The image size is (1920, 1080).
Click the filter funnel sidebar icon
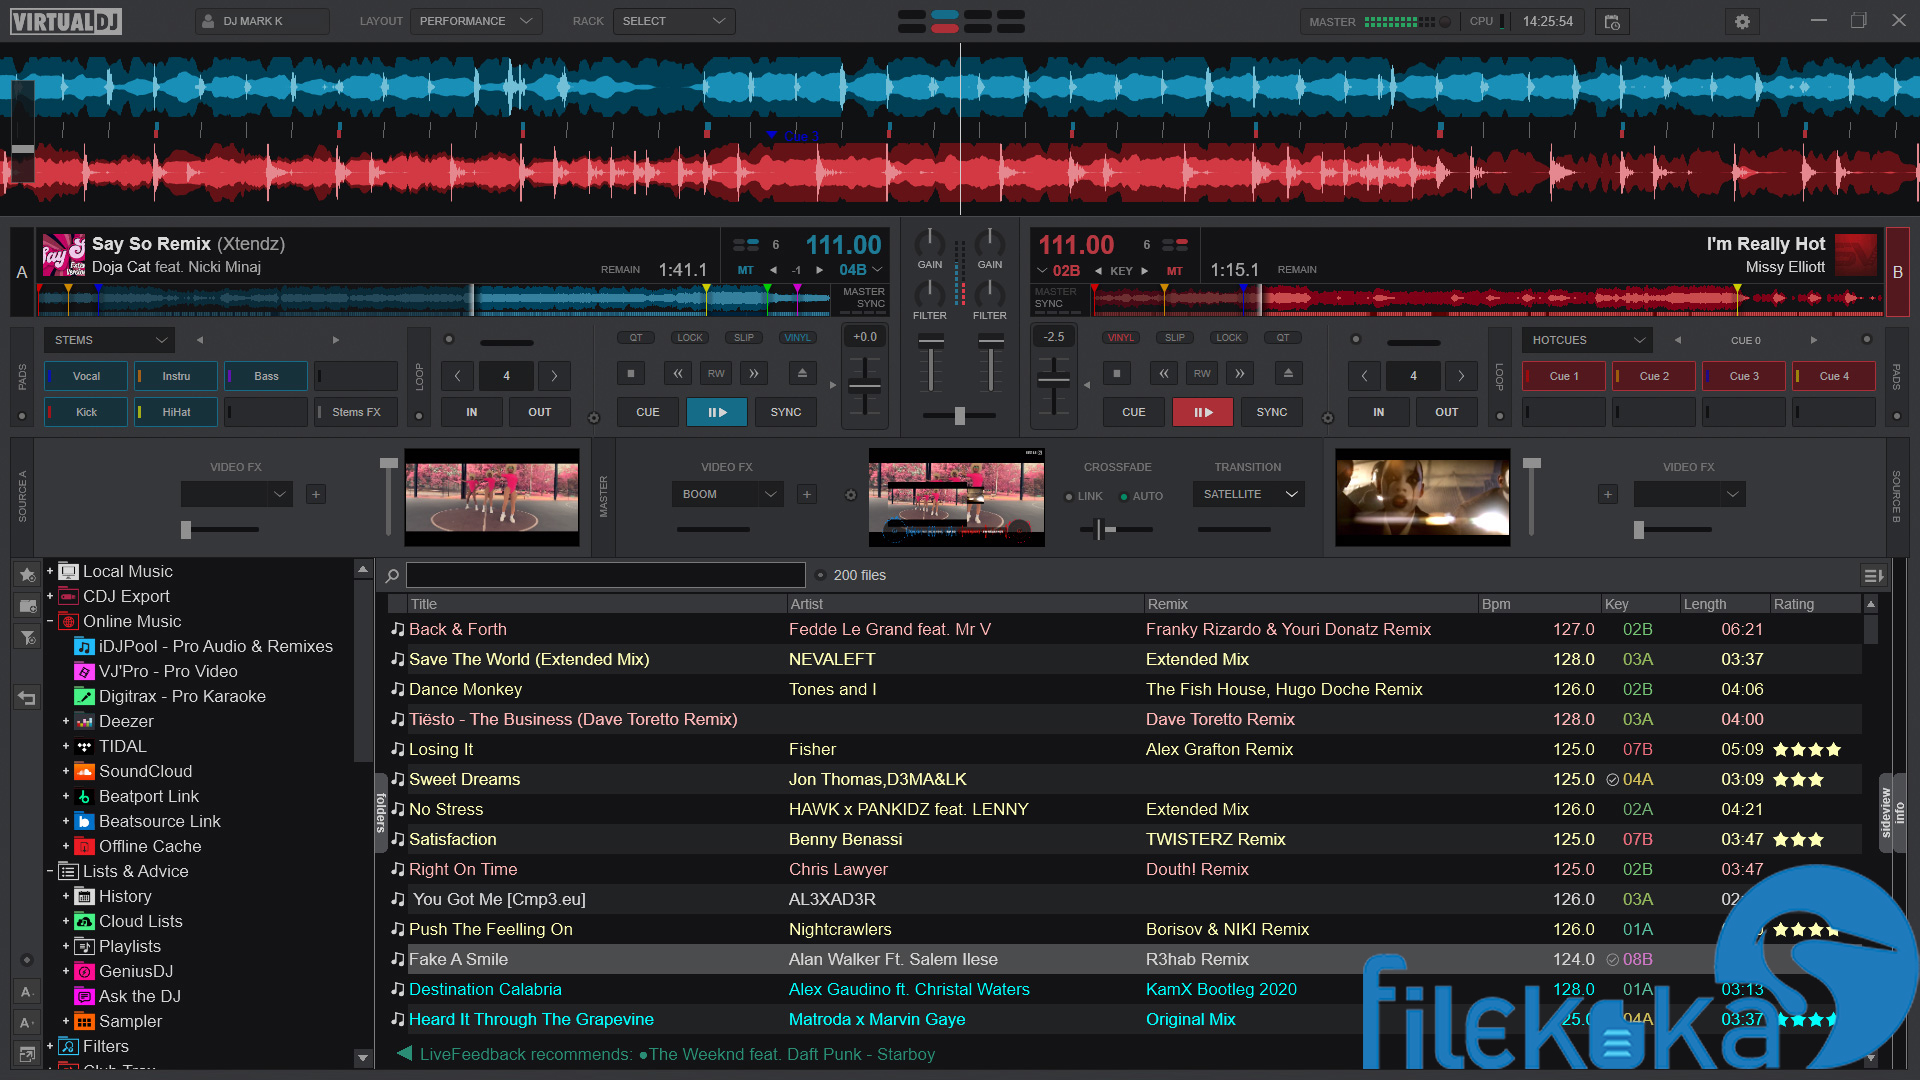pos(27,637)
